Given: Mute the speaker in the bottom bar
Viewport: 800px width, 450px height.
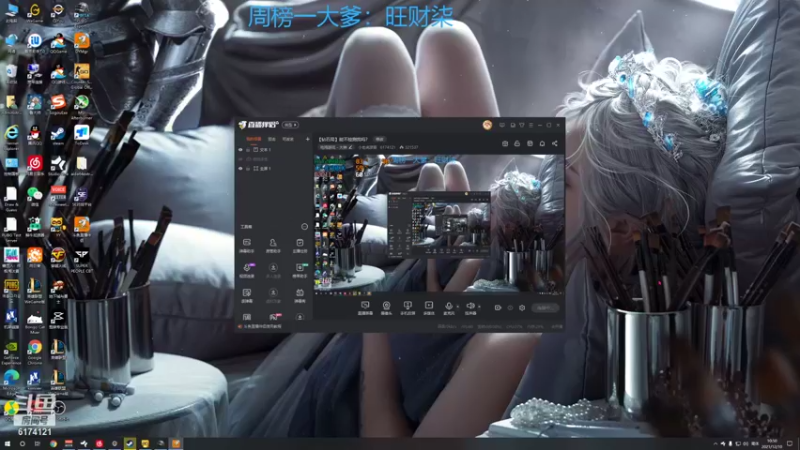Looking at the screenshot, I should (470, 307).
